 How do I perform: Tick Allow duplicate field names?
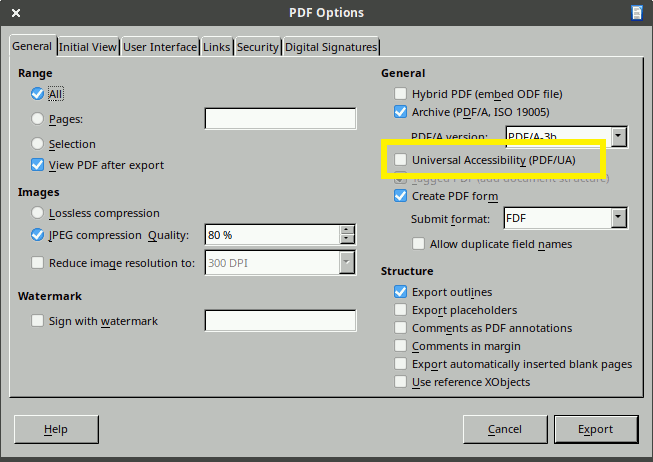419,244
